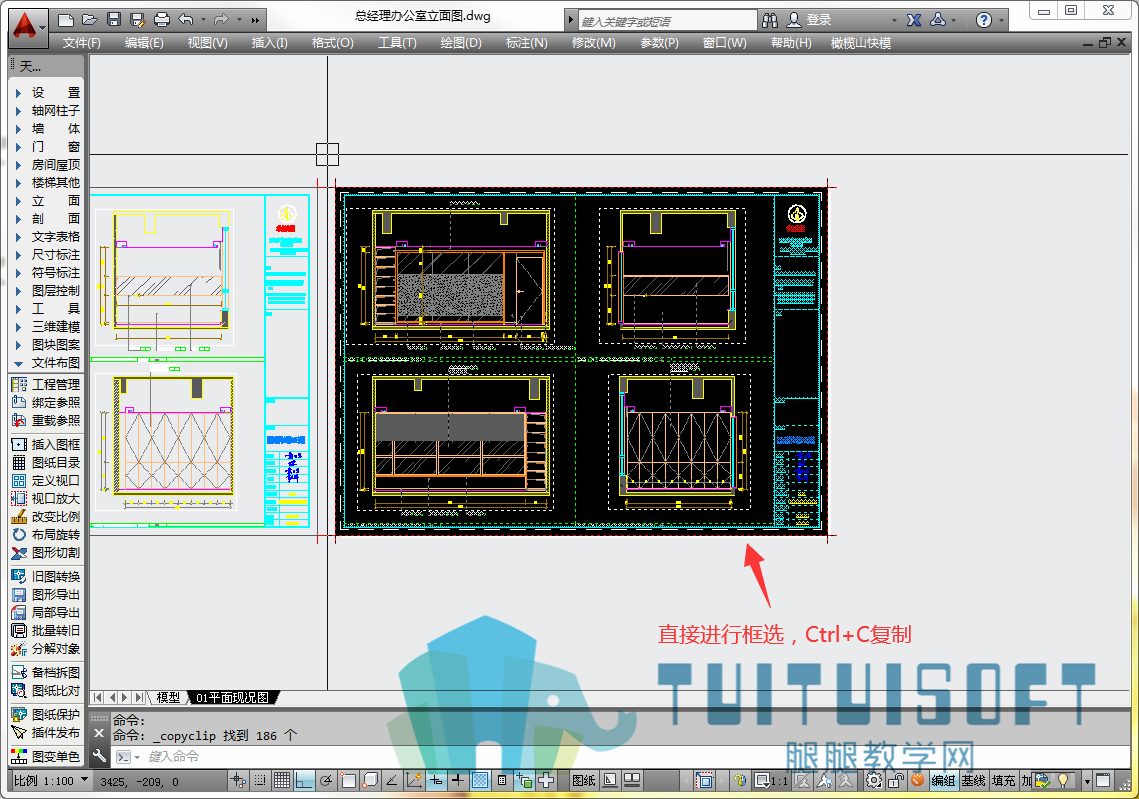Toggle ortho mode in status bar
Screen dimensions: 1139x799
pyautogui.click(x=304, y=781)
